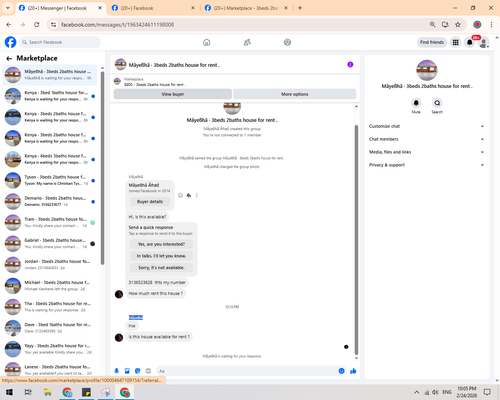
Task: Open Task View on taskbar
Action: pos(28,392)
